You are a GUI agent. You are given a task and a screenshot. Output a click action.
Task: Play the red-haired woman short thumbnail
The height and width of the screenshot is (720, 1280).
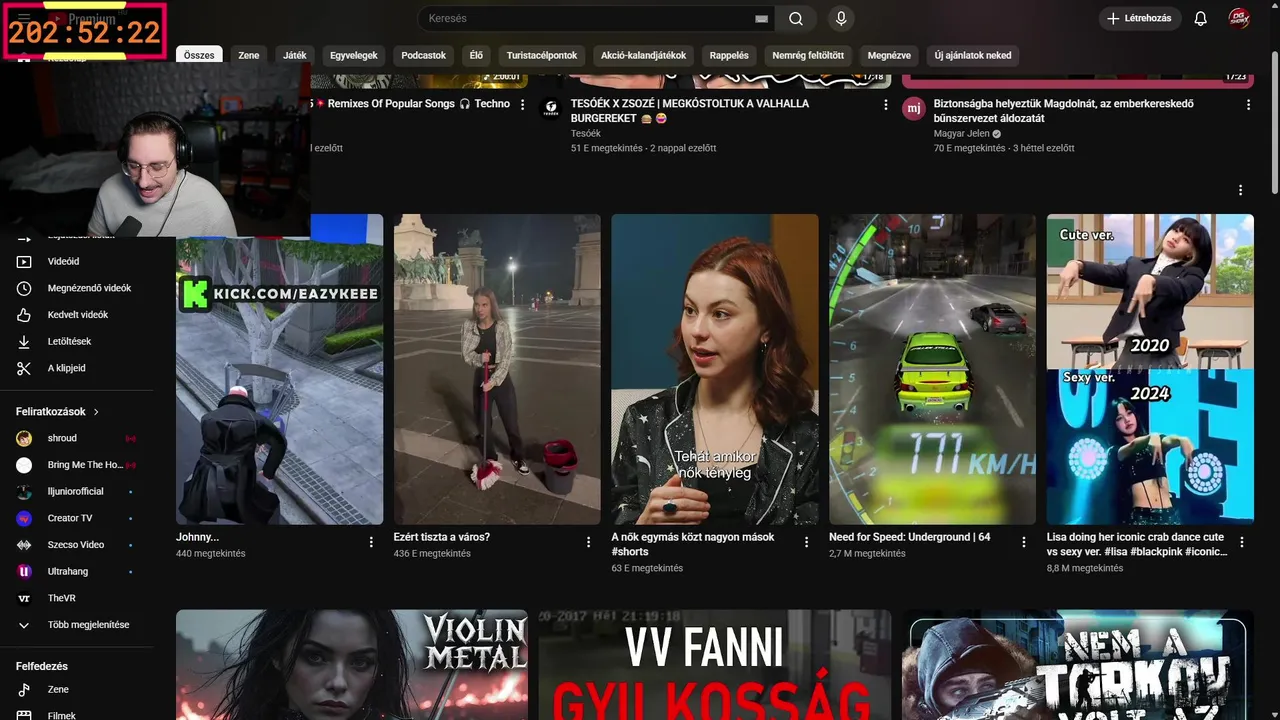pos(715,369)
